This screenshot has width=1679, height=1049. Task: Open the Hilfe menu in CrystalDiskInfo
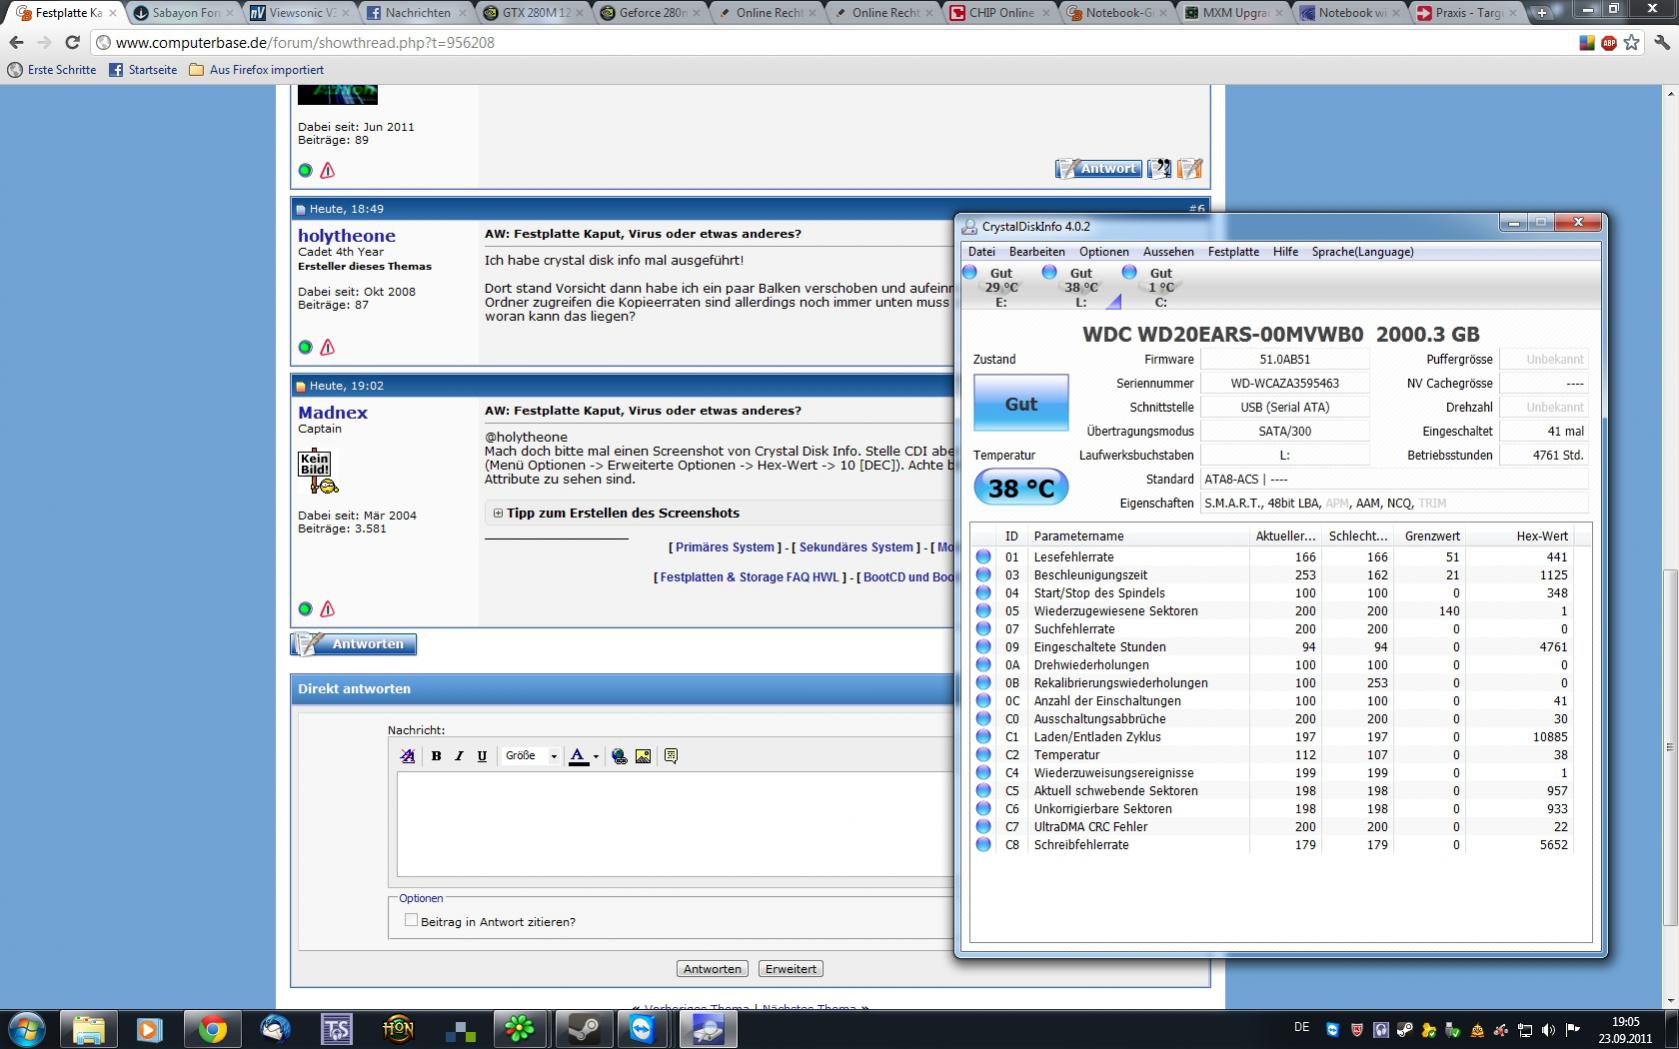(x=1285, y=252)
